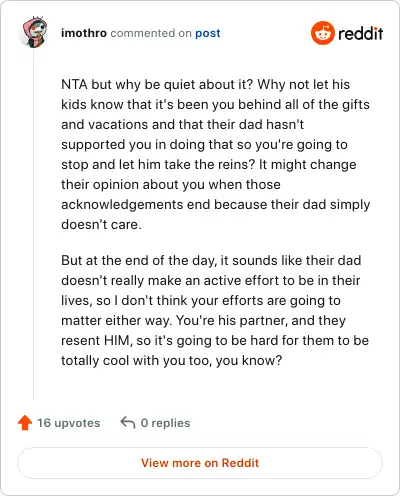400x496 pixels.
Task: Open the imothro username profile link
Action: pyautogui.click(x=84, y=33)
